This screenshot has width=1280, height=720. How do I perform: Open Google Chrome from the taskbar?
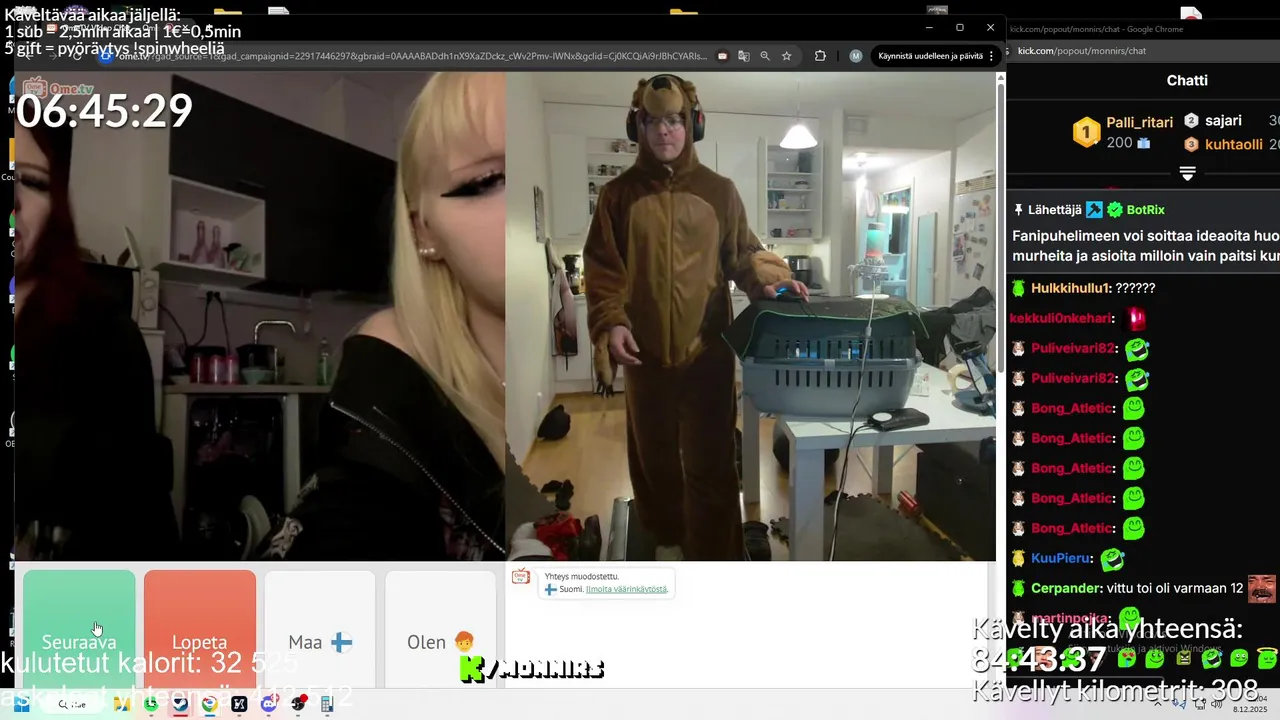coord(209,704)
